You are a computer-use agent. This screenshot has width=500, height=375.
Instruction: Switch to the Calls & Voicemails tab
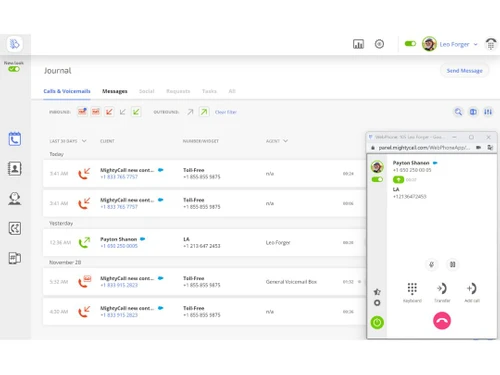coord(67,91)
